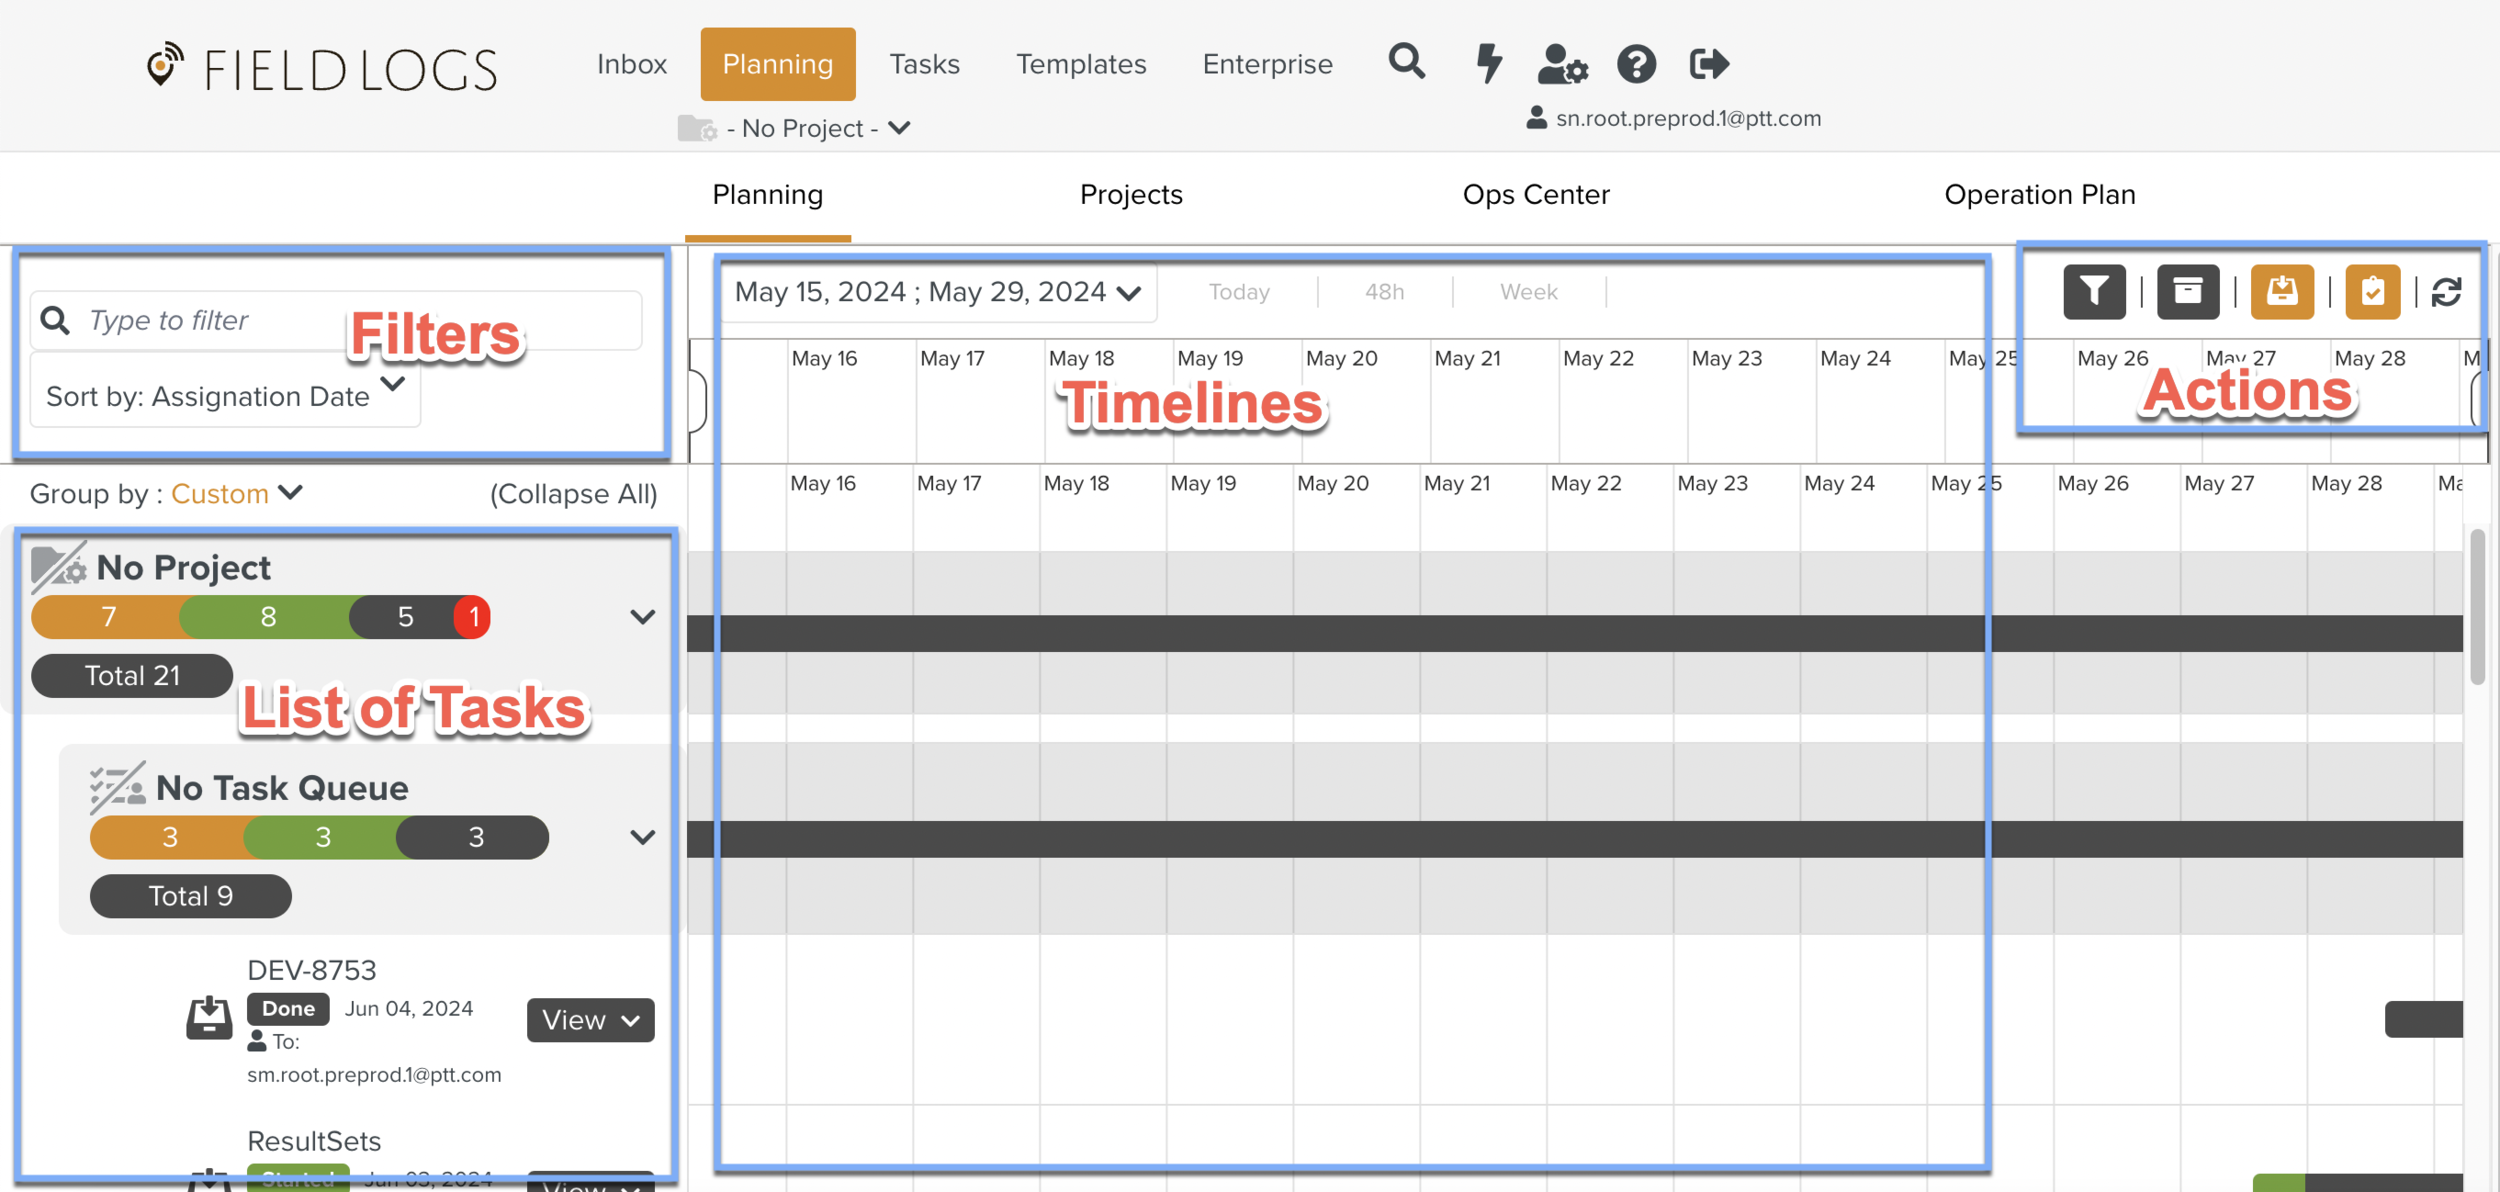Screen dimensions: 2500x1192
Task: Toggle the Today time range option
Action: [1238, 292]
